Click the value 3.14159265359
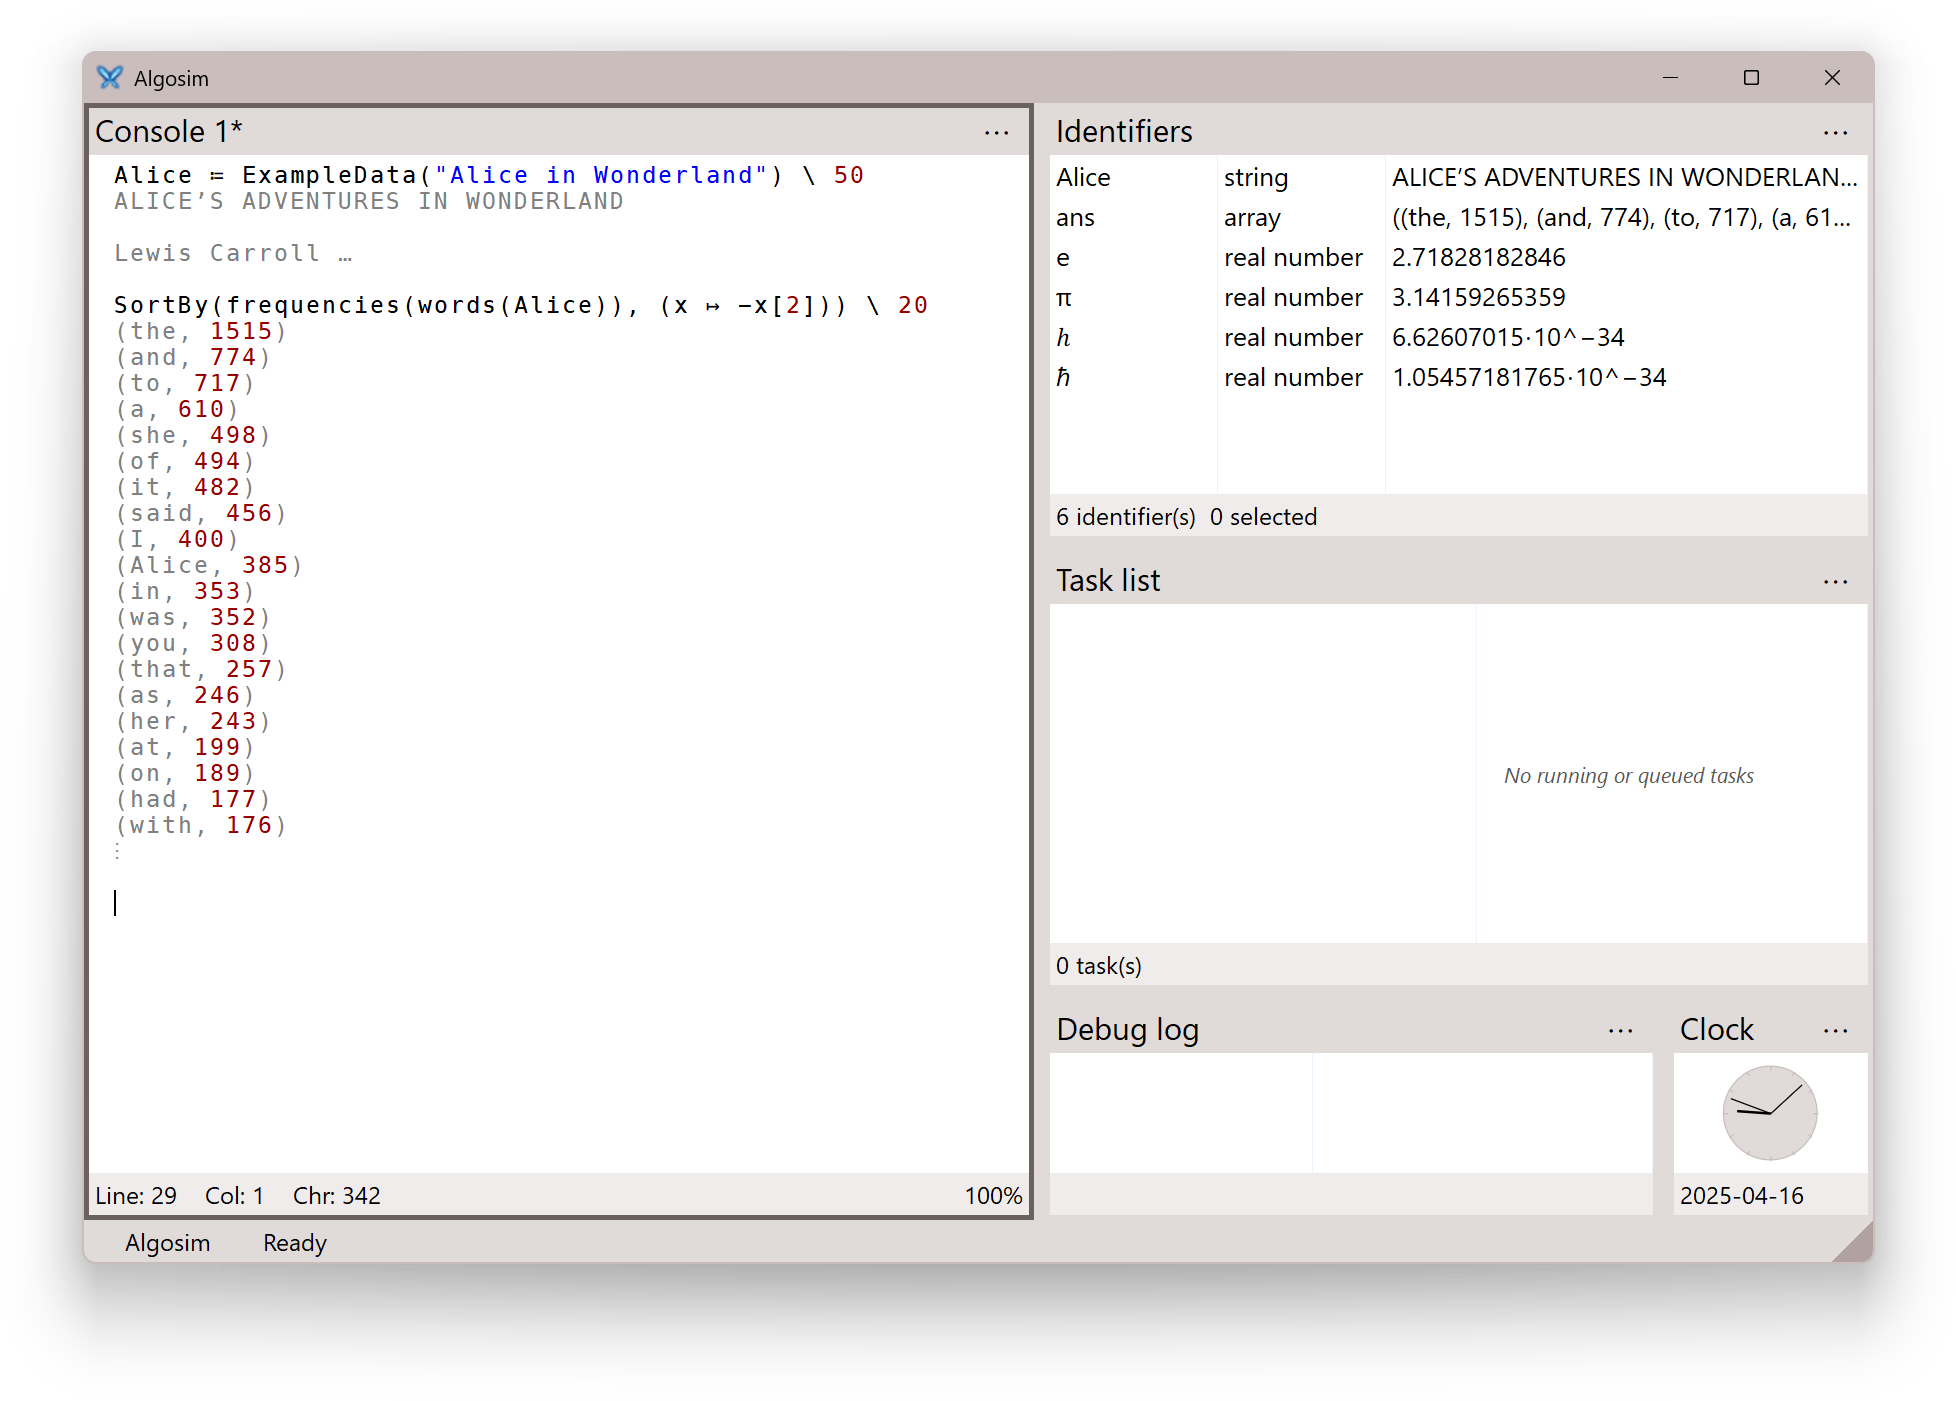This screenshot has width=1957, height=1402. (1478, 297)
